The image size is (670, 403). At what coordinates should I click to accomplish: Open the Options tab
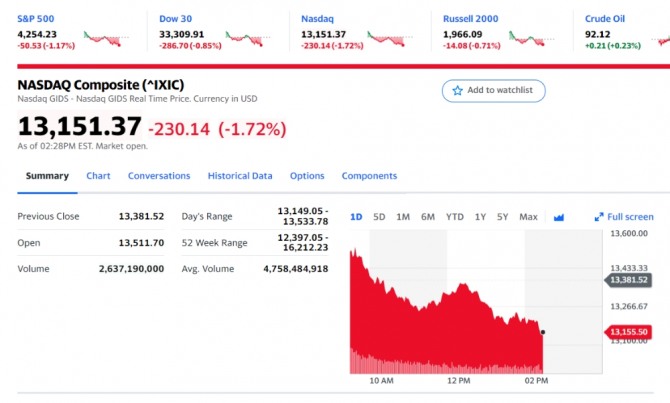pos(307,176)
